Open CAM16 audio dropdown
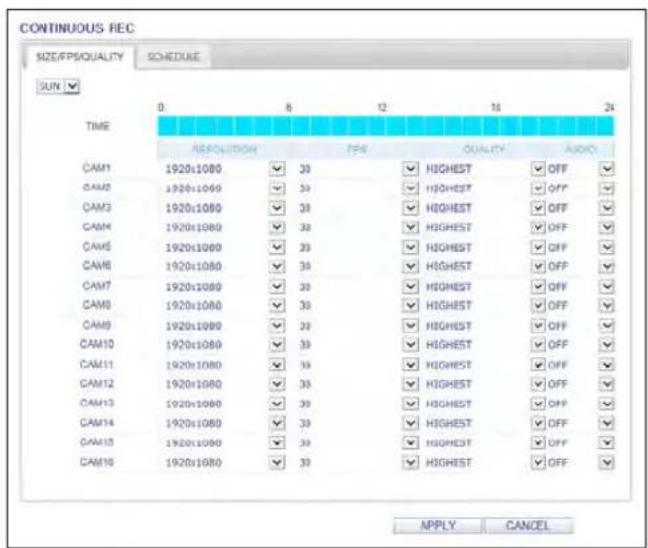 point(607,462)
